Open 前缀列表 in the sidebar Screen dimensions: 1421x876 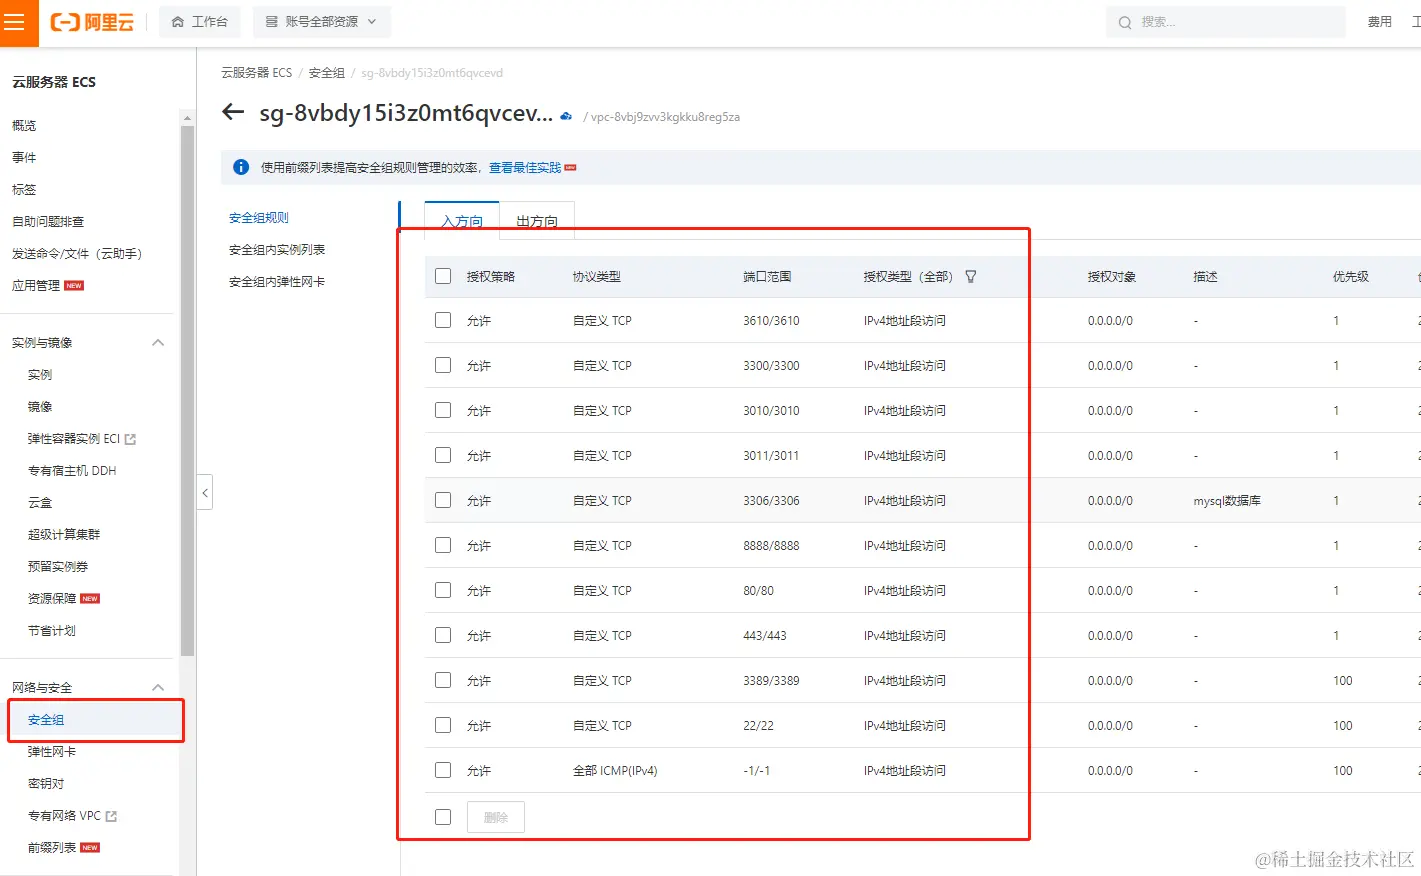pyautogui.click(x=52, y=848)
